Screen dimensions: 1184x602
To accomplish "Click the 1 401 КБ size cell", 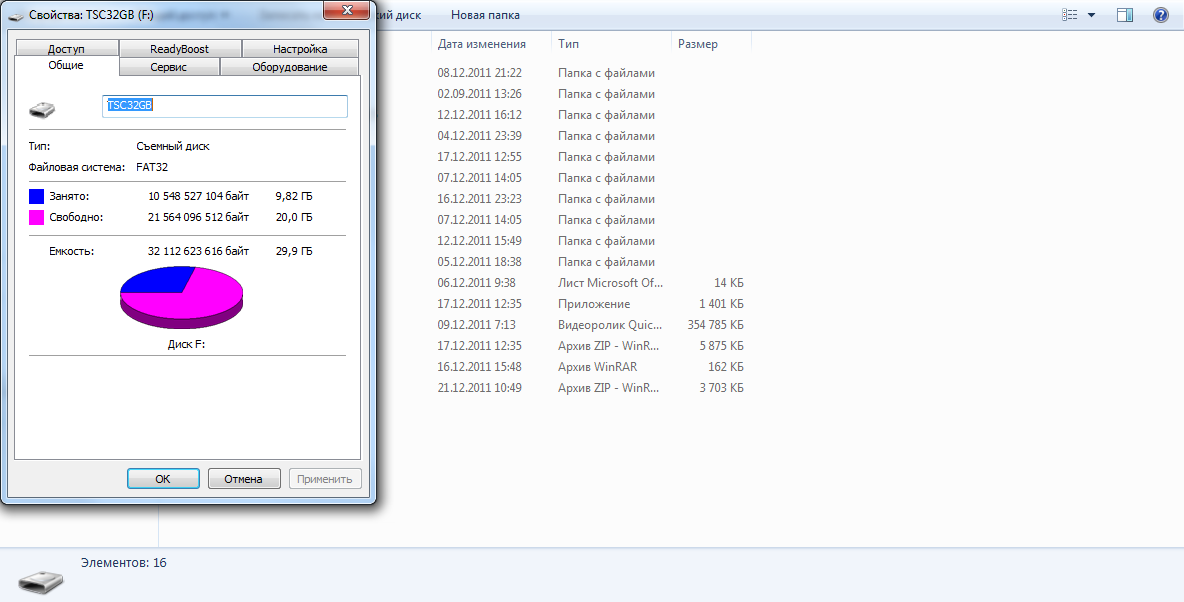I will [721, 304].
